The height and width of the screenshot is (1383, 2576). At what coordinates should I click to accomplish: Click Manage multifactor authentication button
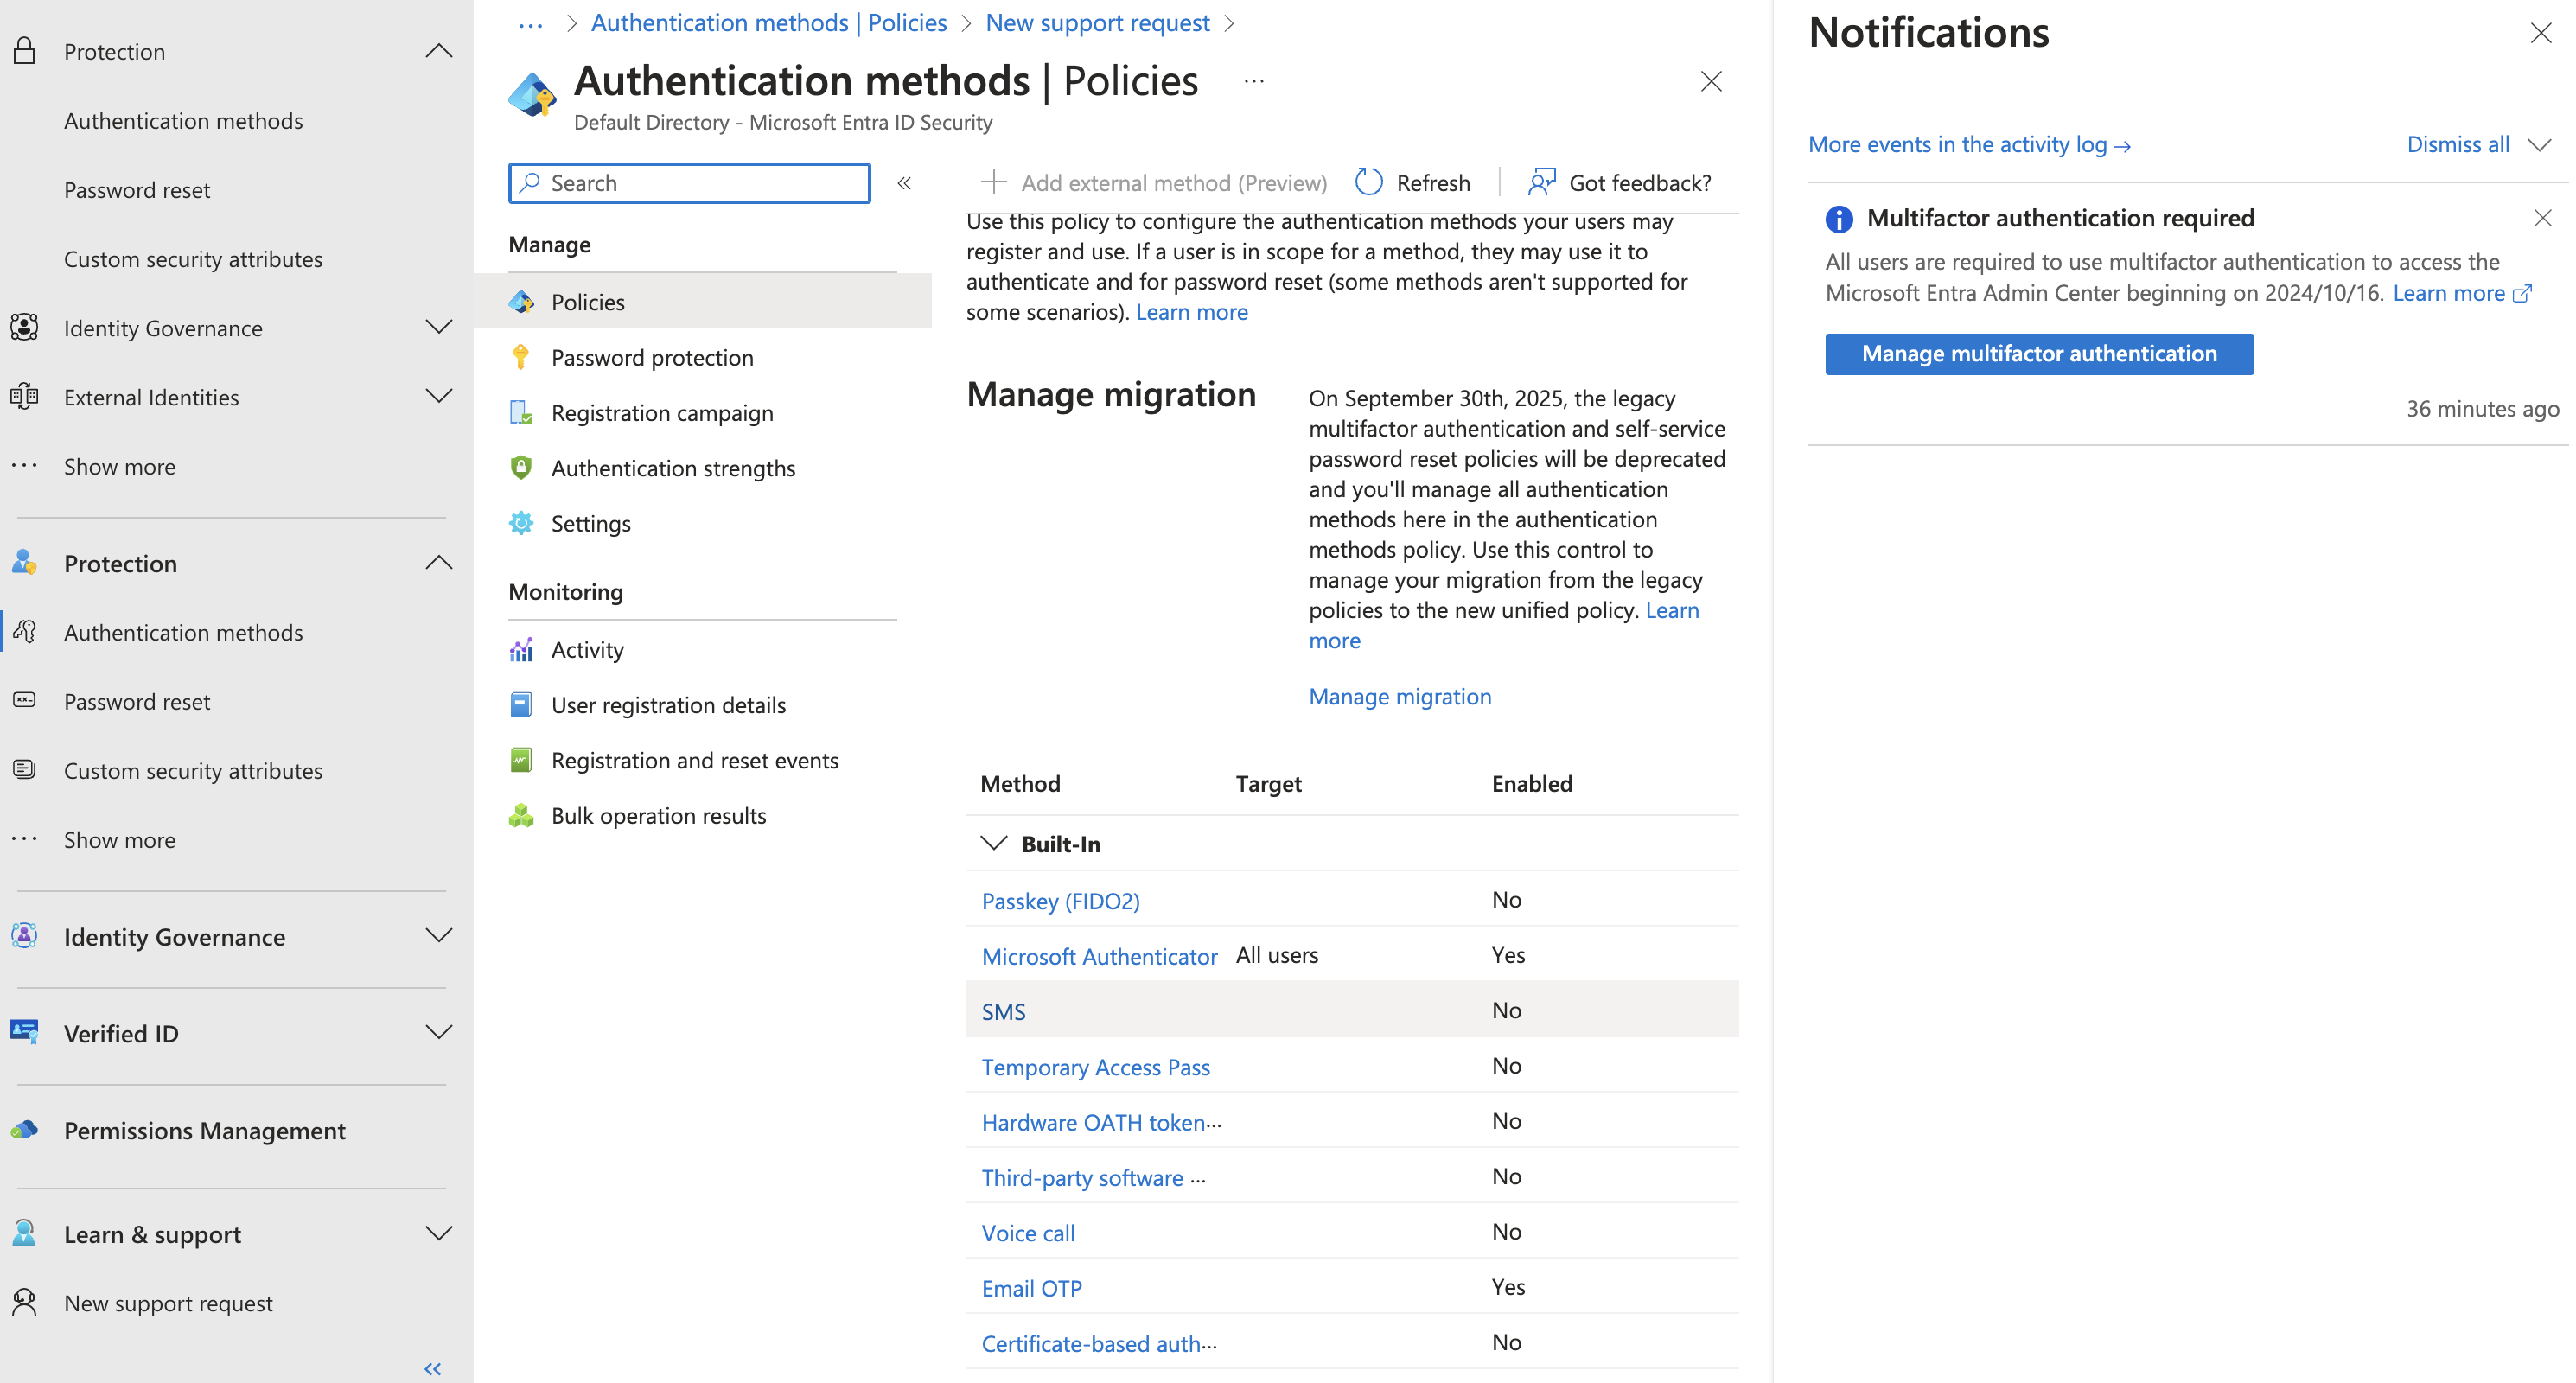point(2038,354)
